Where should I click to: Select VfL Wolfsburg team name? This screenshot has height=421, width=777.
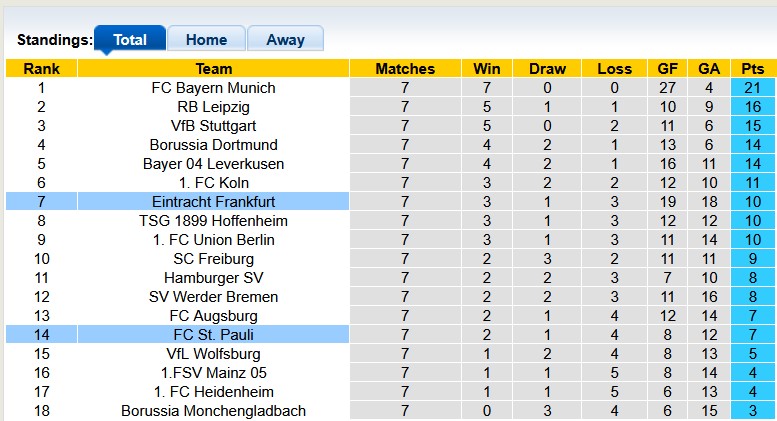pyautogui.click(x=213, y=354)
